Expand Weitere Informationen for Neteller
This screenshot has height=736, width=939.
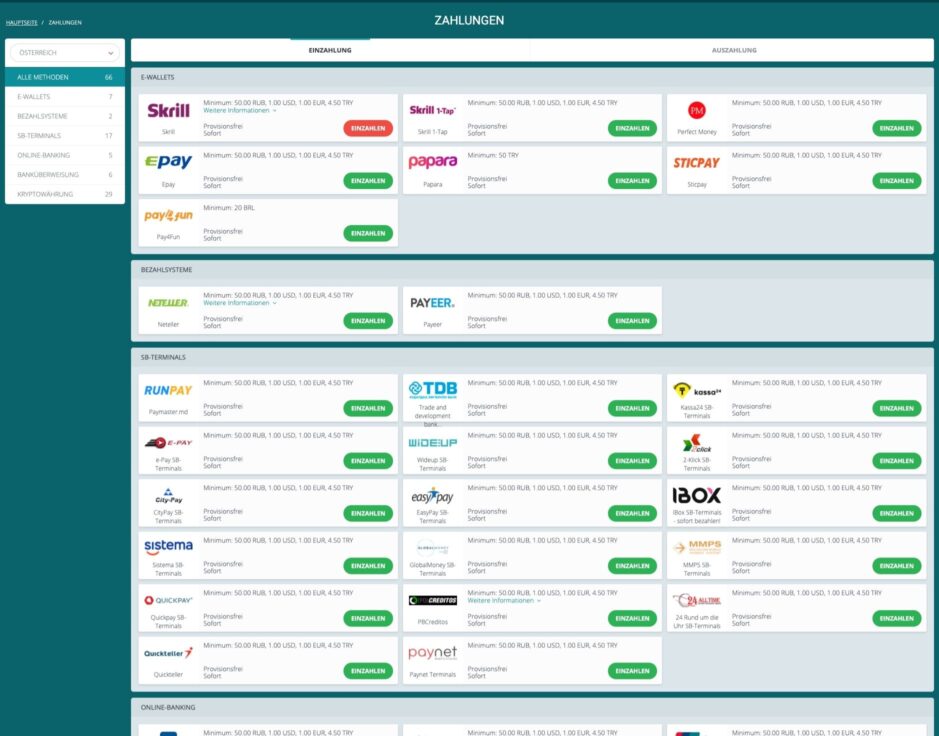pyautogui.click(x=240, y=303)
